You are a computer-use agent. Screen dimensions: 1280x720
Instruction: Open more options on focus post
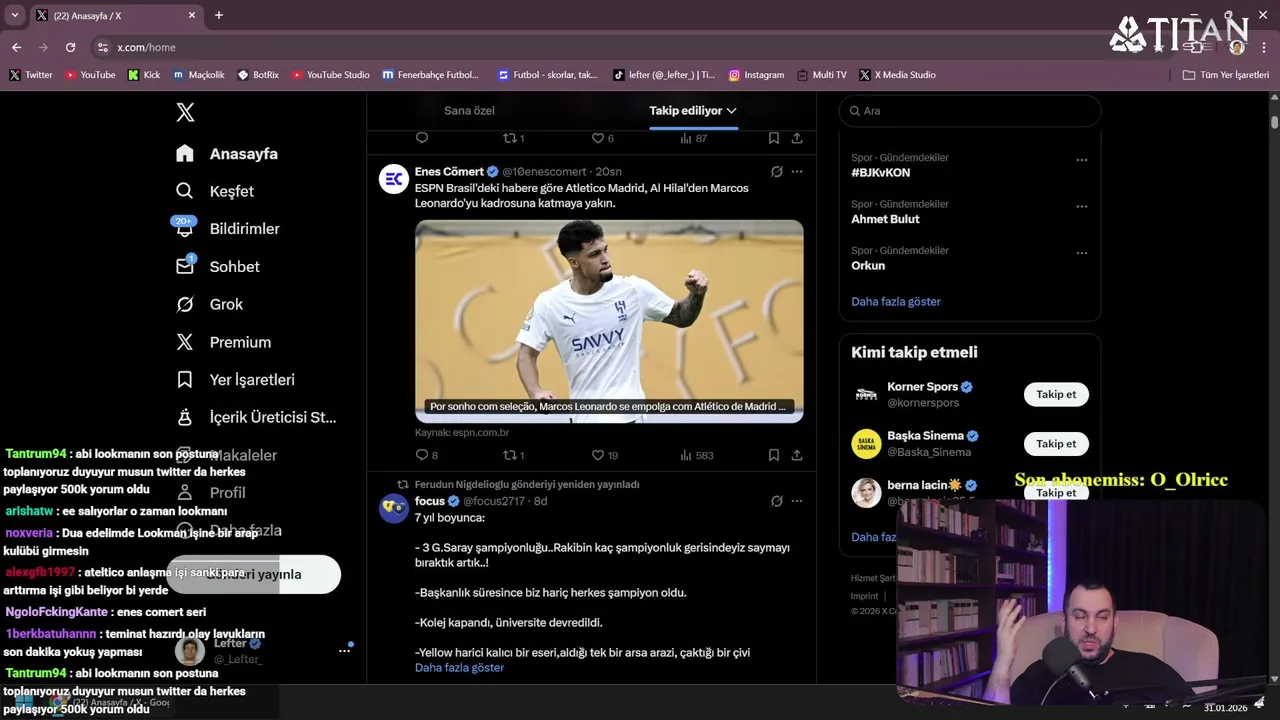797,501
